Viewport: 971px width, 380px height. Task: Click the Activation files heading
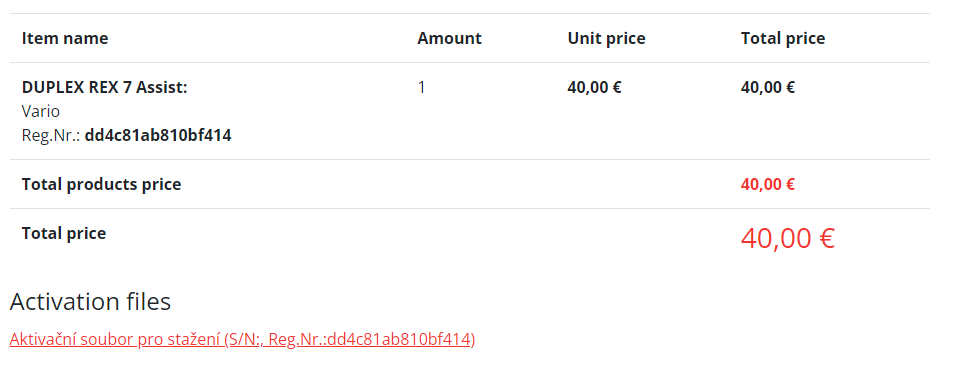[x=90, y=301]
